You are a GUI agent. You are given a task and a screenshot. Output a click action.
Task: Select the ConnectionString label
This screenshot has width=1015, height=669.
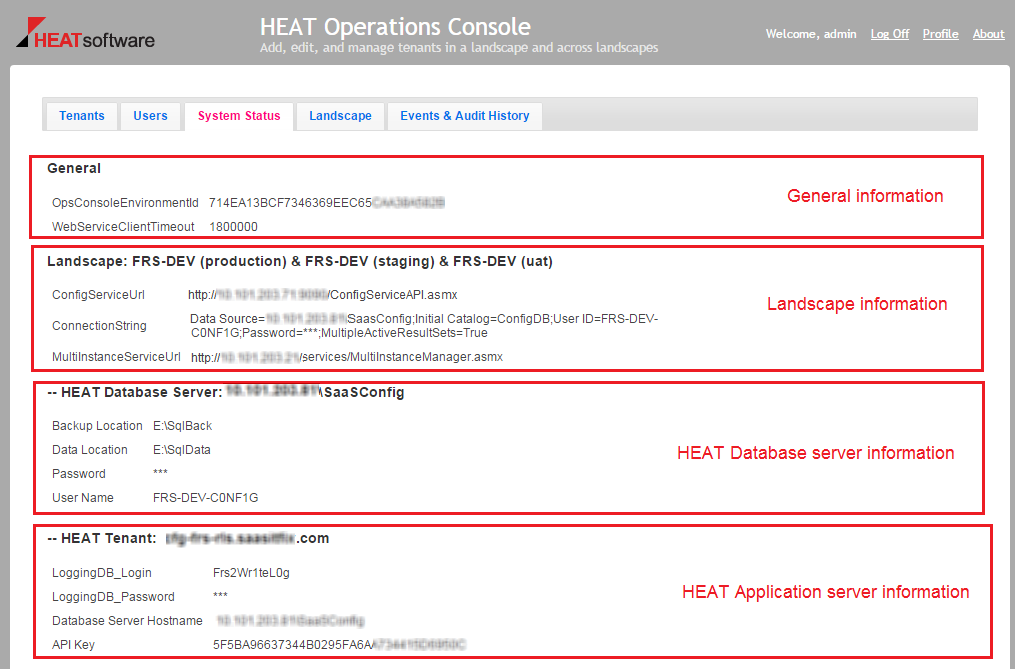tap(99, 326)
